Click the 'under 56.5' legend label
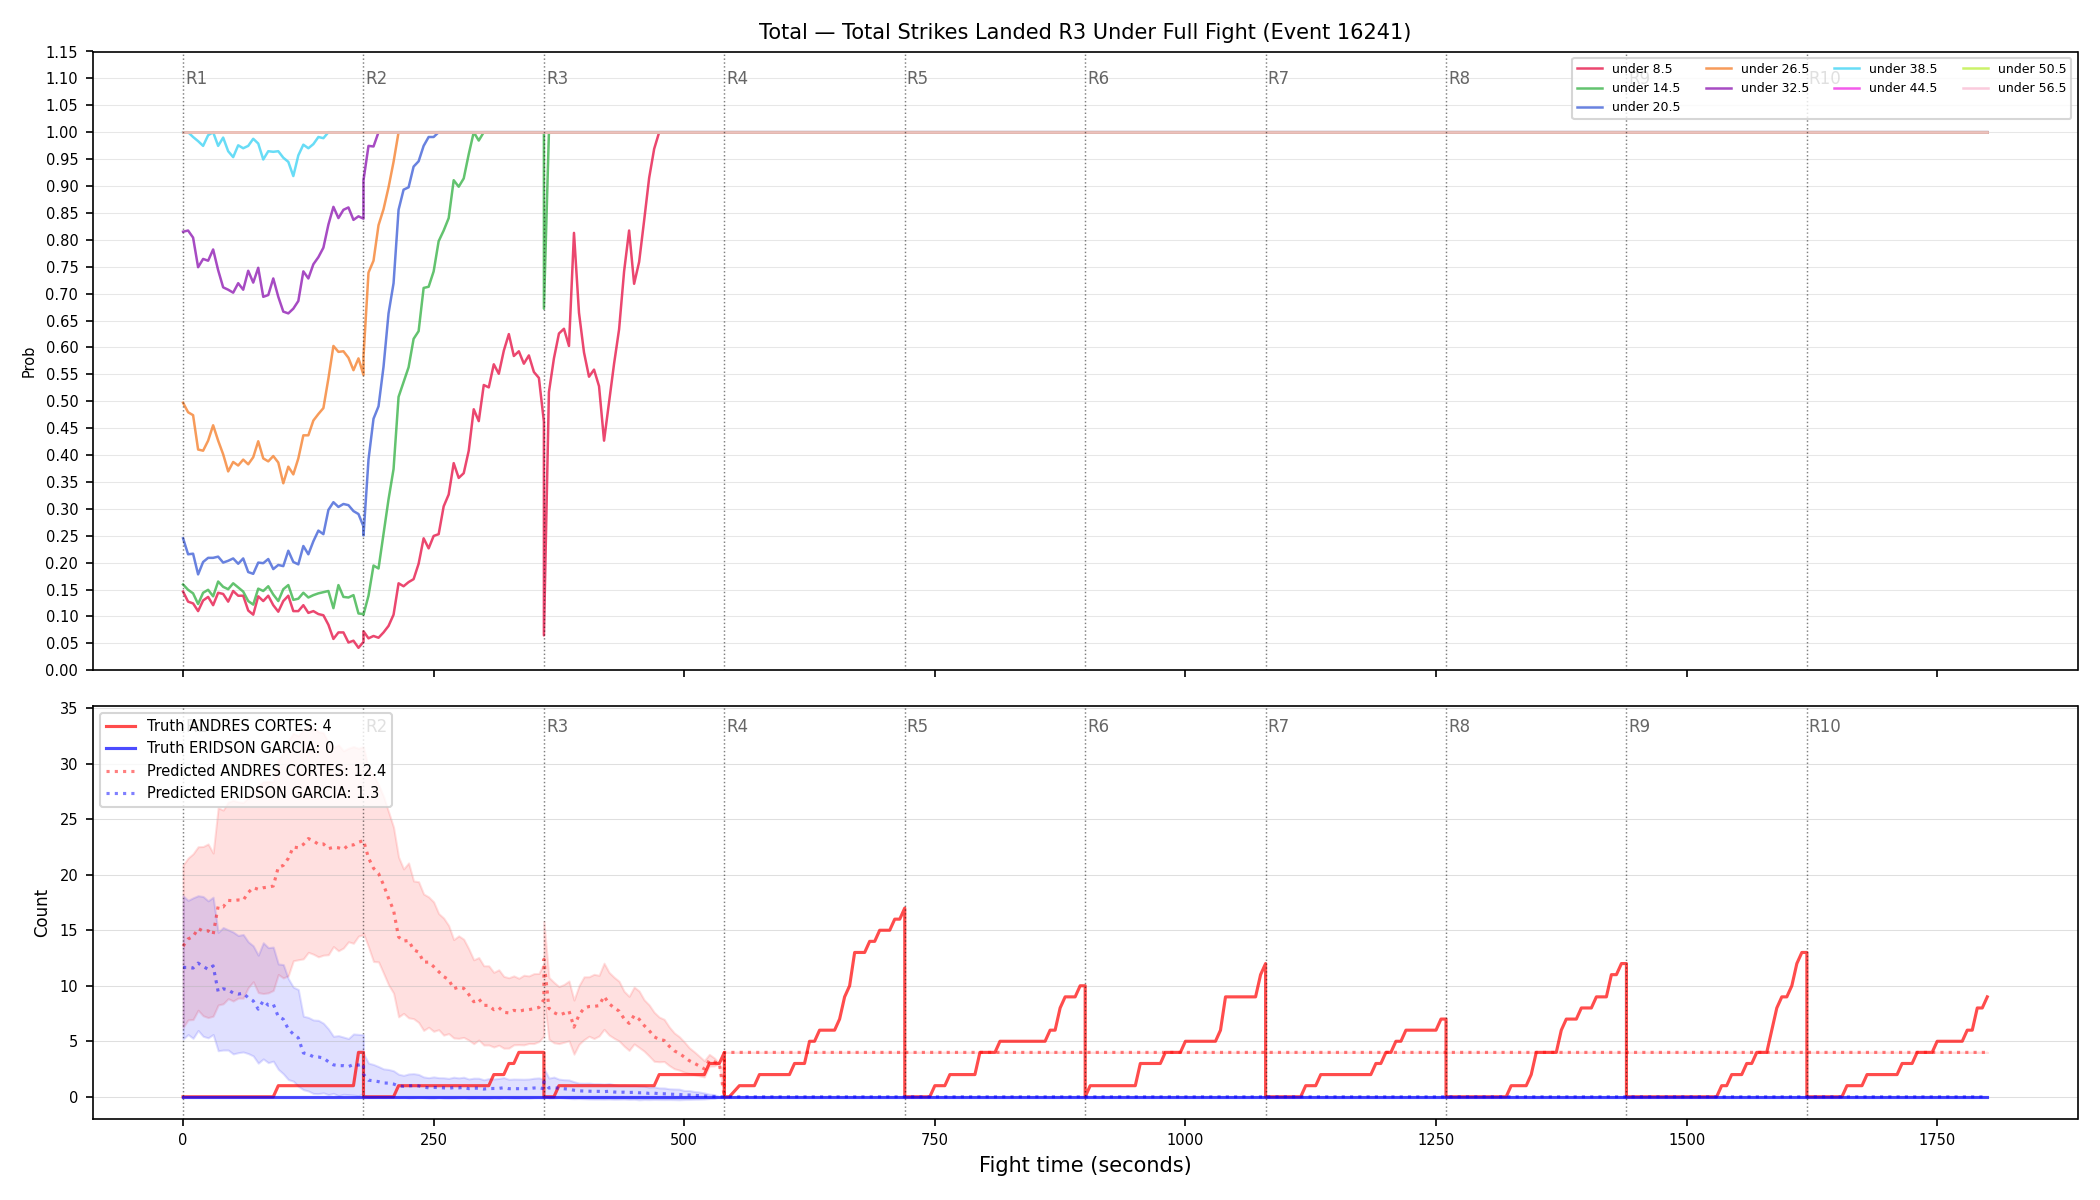The width and height of the screenshot is (2100, 1200). tap(2032, 88)
